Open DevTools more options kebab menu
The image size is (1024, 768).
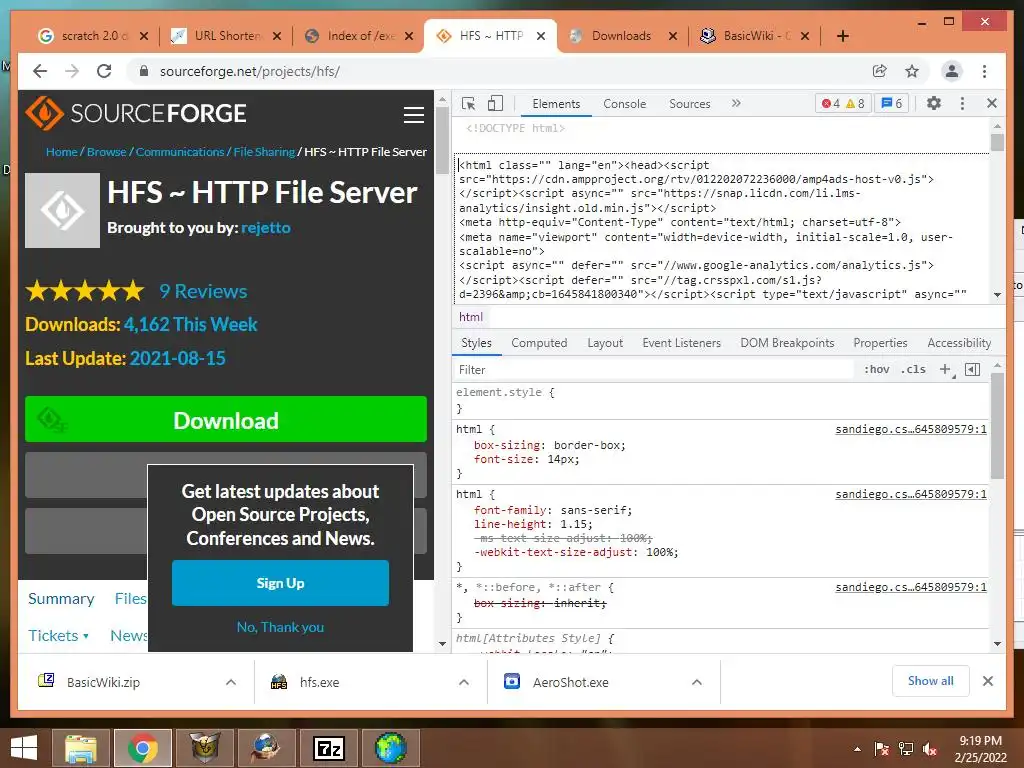(x=962, y=103)
